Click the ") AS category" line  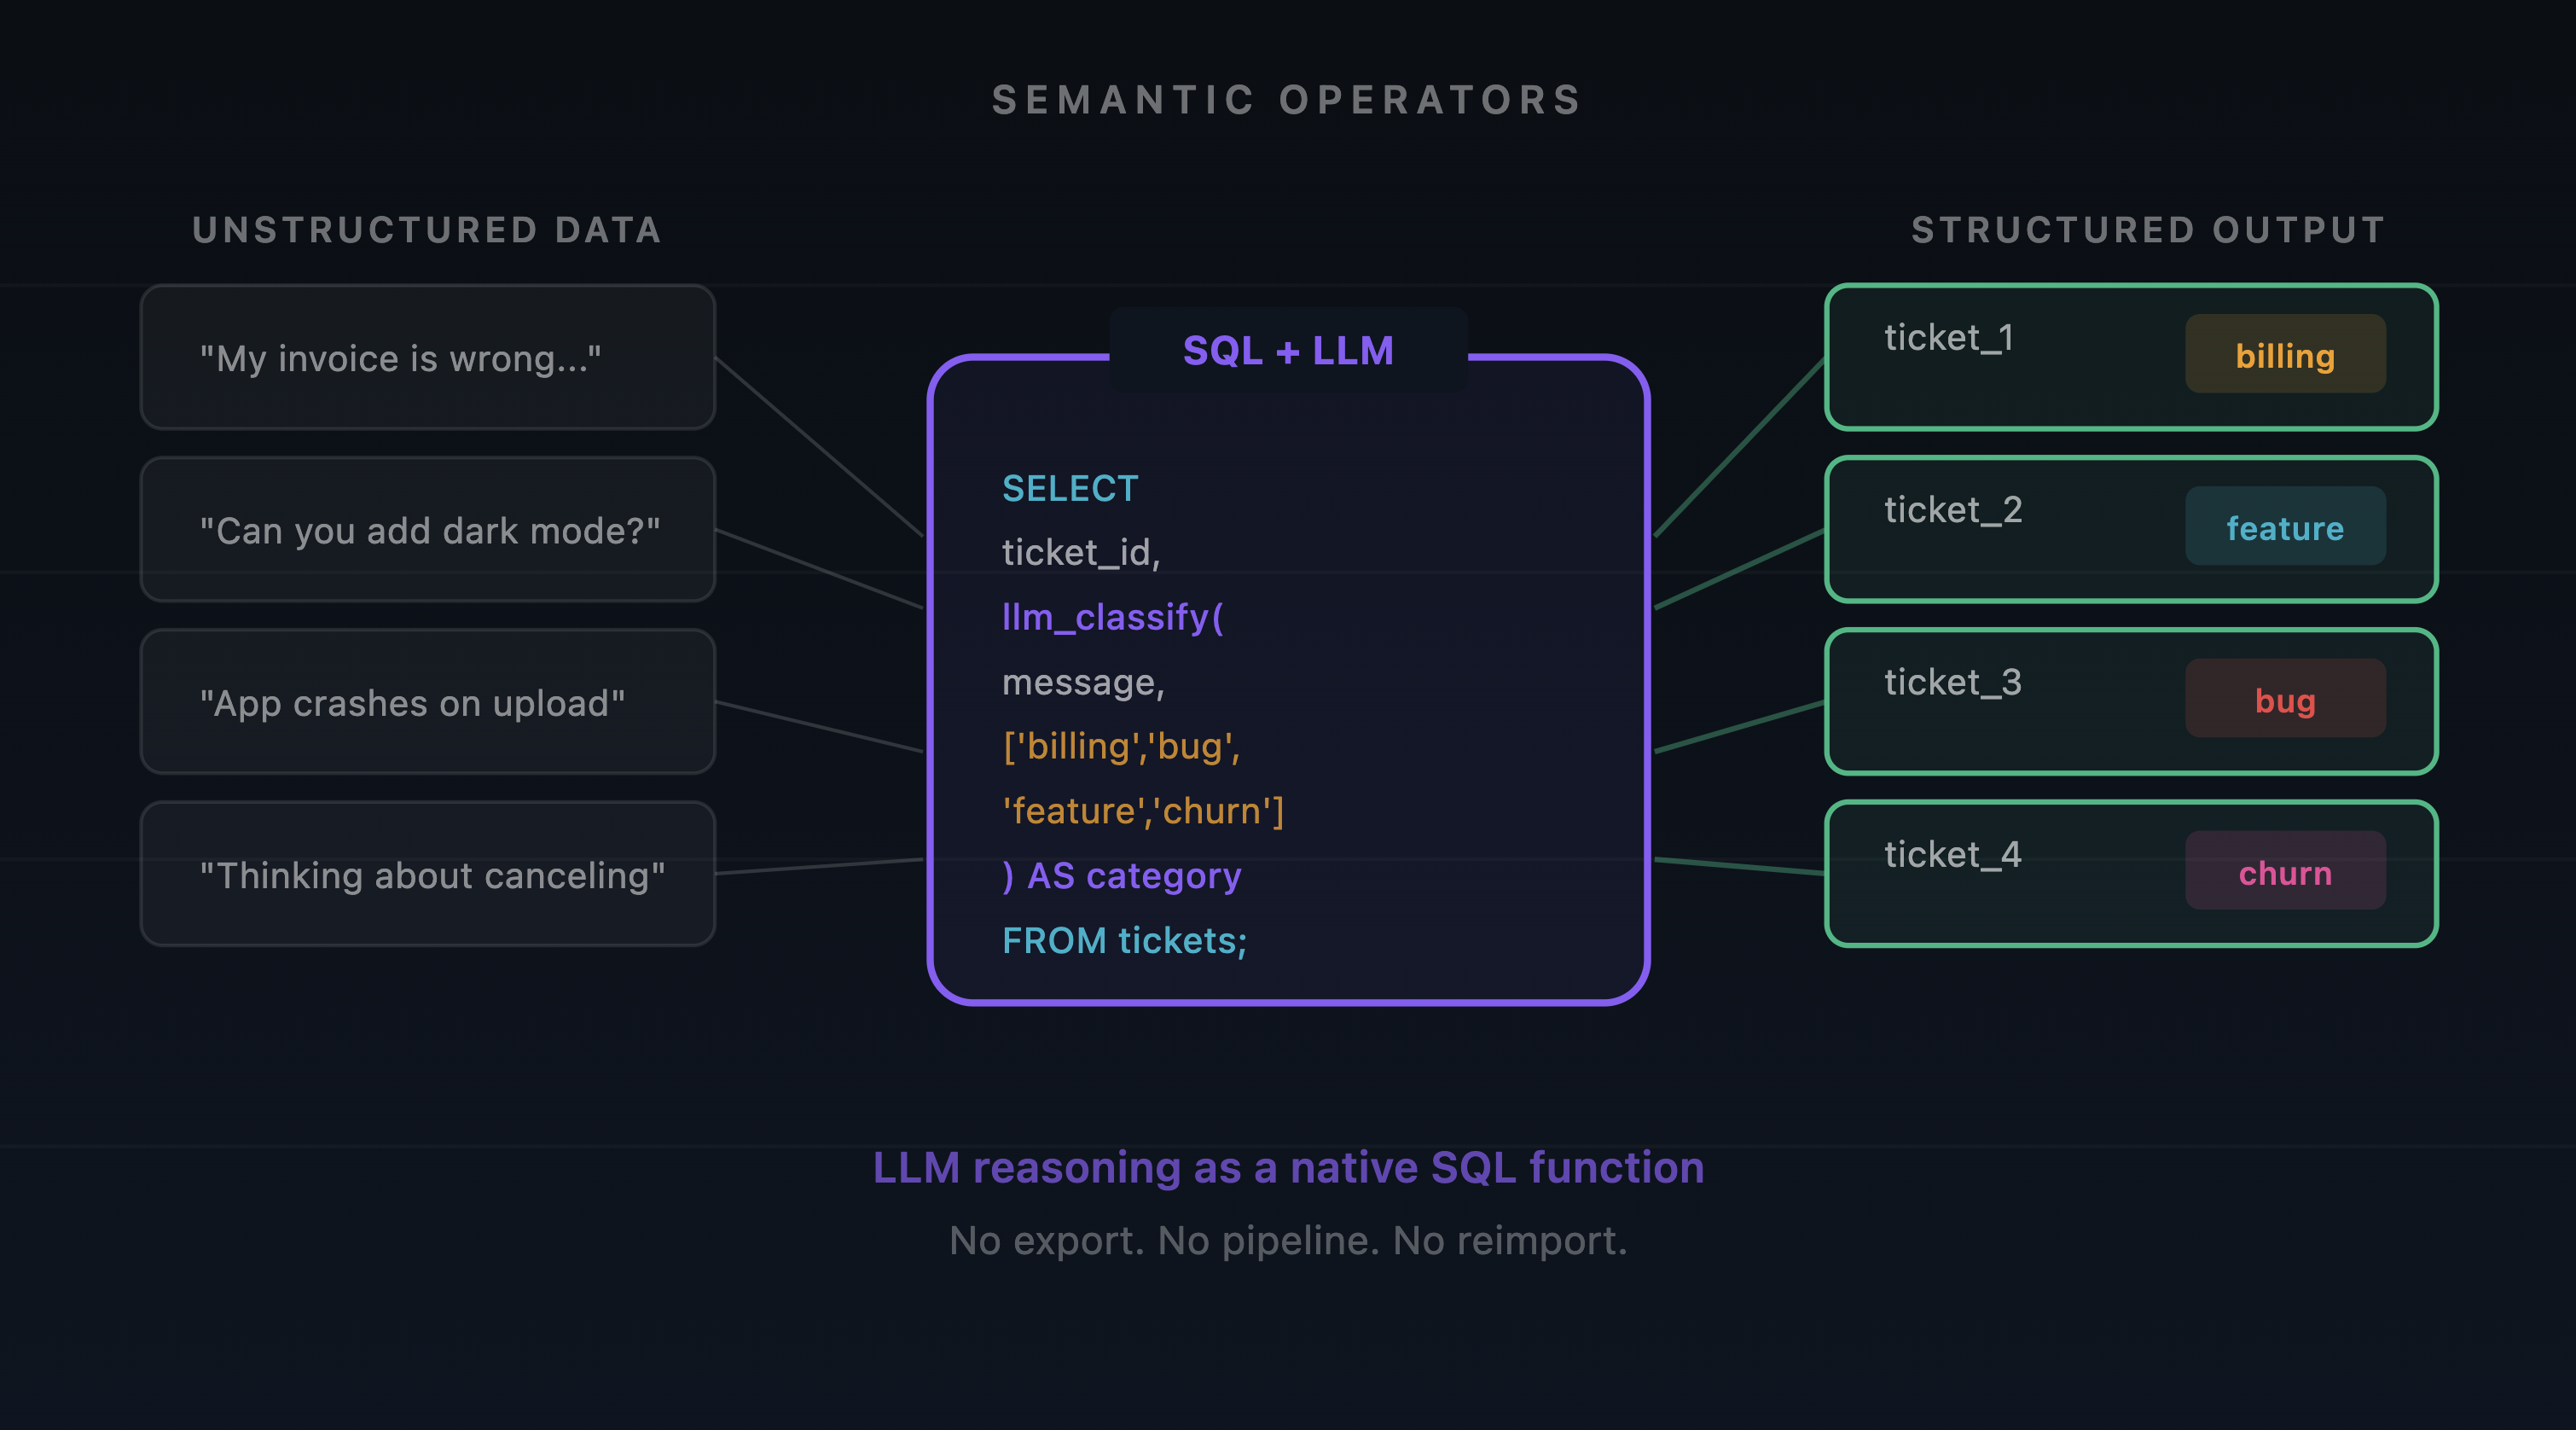click(1121, 875)
